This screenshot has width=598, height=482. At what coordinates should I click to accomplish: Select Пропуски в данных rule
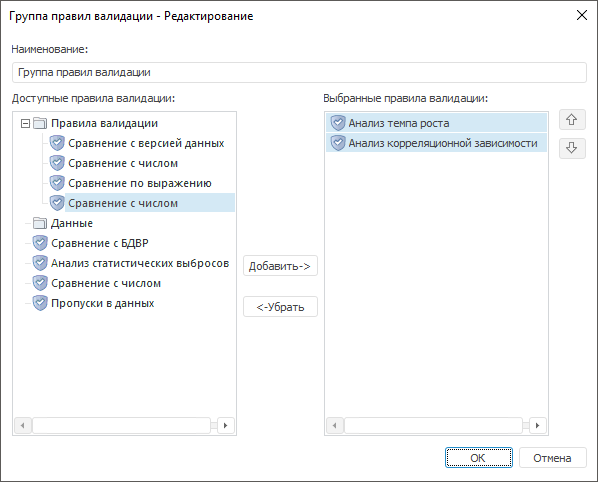103,303
